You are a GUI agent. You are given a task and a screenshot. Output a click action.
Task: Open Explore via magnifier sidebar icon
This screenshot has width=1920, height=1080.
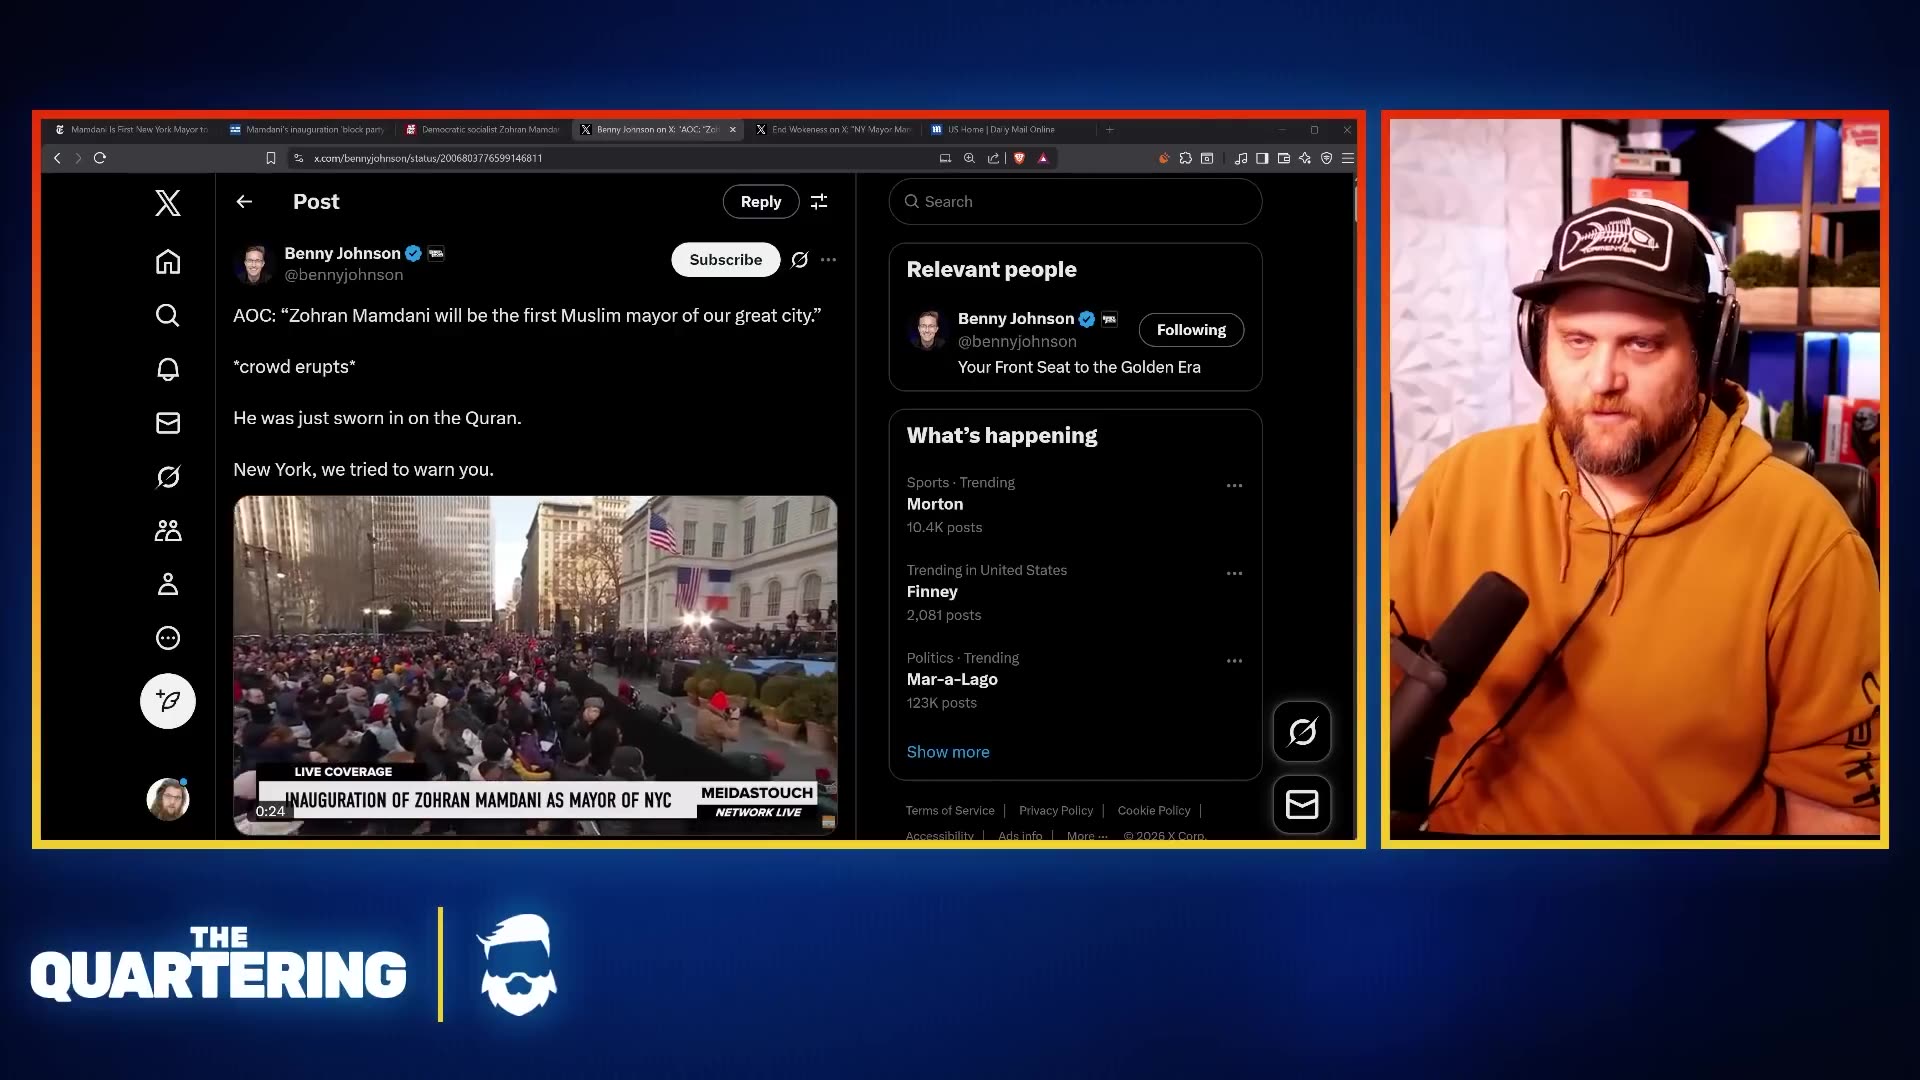pos(168,316)
